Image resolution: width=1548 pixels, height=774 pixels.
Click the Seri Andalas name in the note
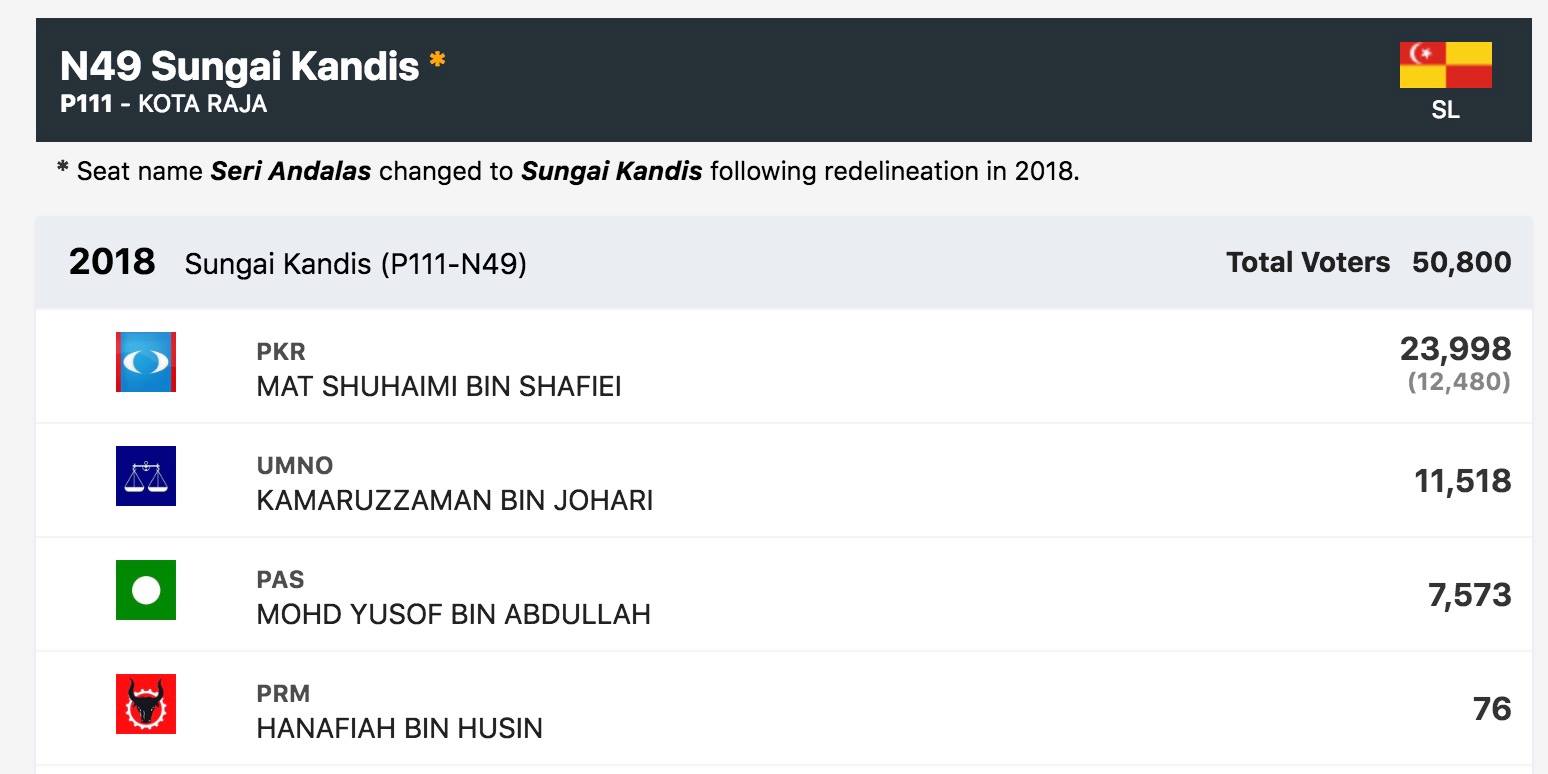(x=291, y=171)
